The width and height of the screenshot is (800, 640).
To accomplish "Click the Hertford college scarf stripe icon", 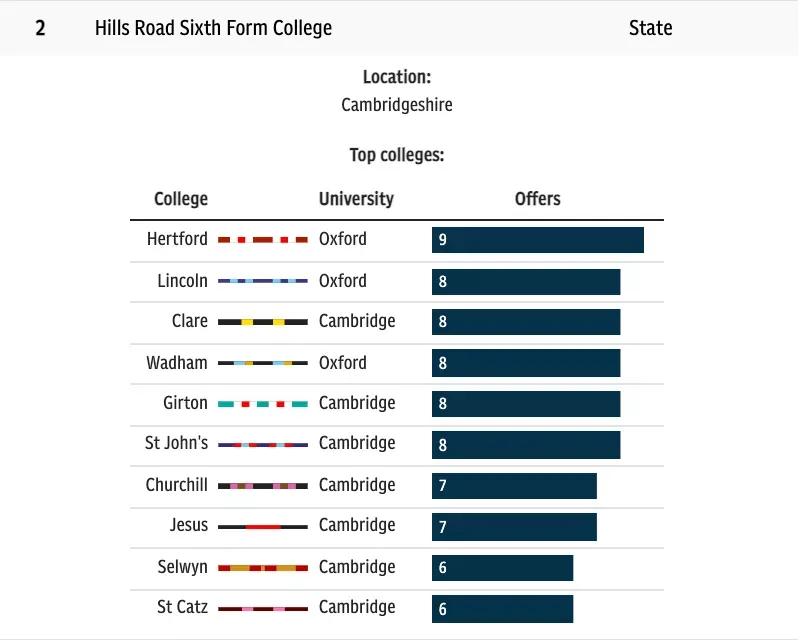I will tap(263, 240).
